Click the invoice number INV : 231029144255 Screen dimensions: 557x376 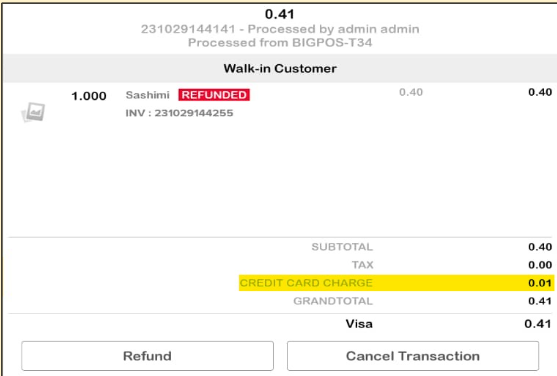pyautogui.click(x=179, y=113)
